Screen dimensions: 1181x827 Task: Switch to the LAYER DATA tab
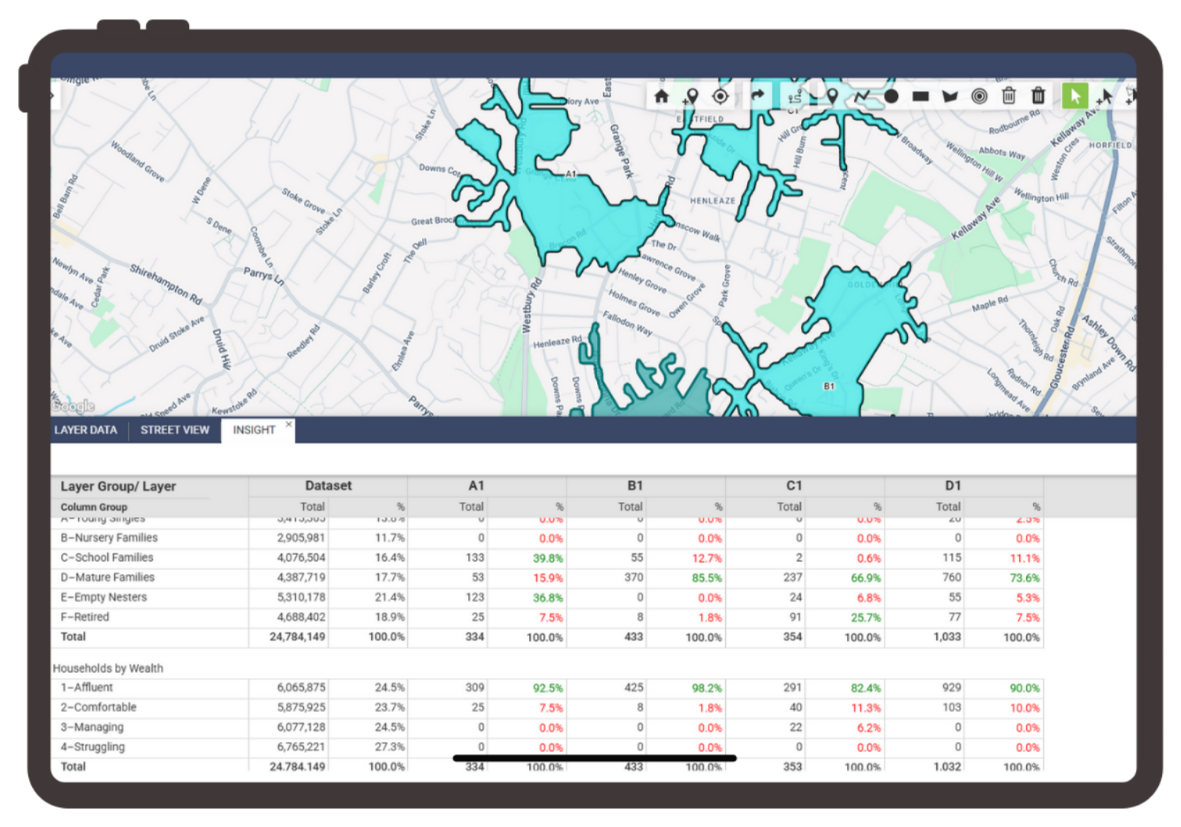86,430
